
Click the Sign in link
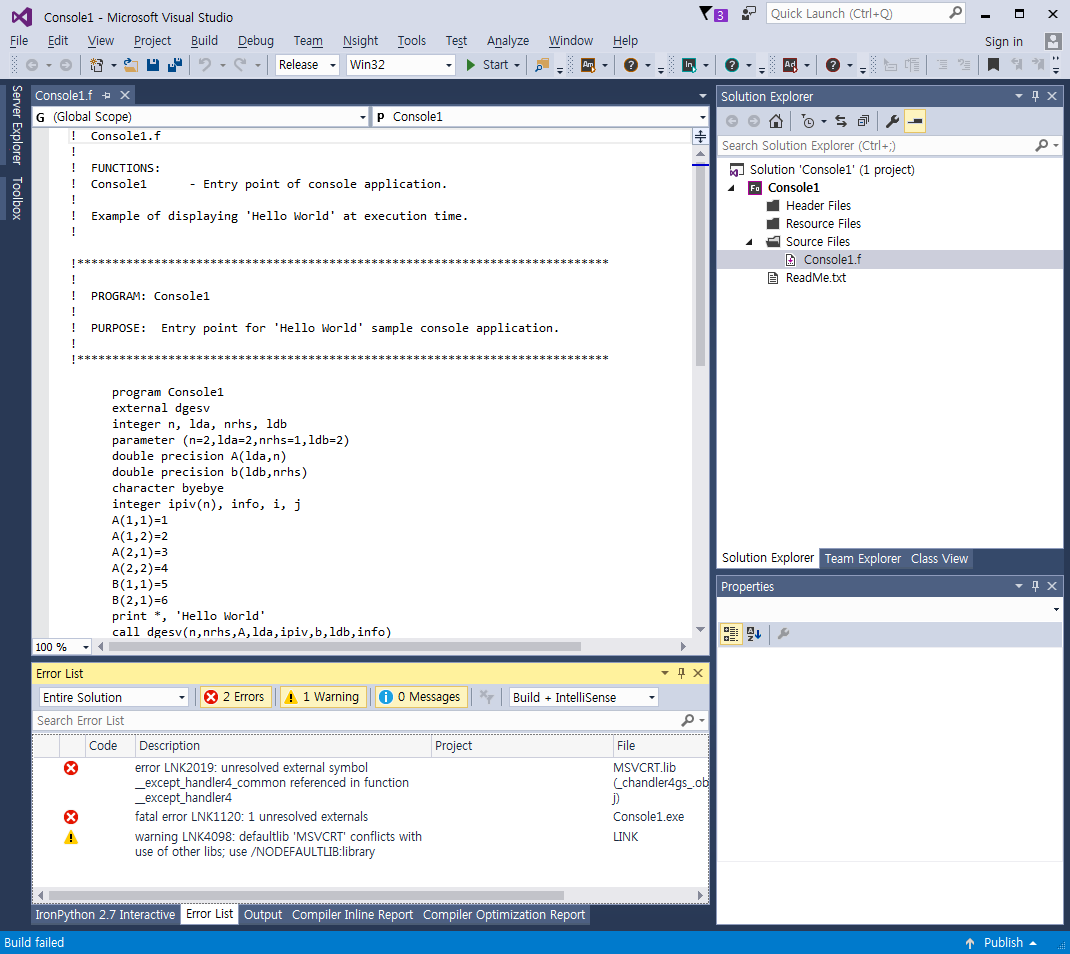coord(1003,41)
